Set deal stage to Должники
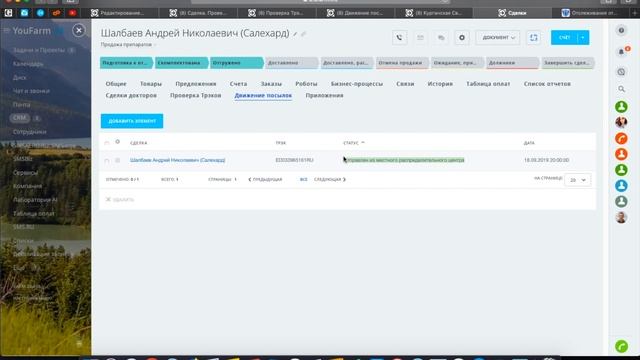The height and width of the screenshot is (360, 640). click(x=512, y=63)
